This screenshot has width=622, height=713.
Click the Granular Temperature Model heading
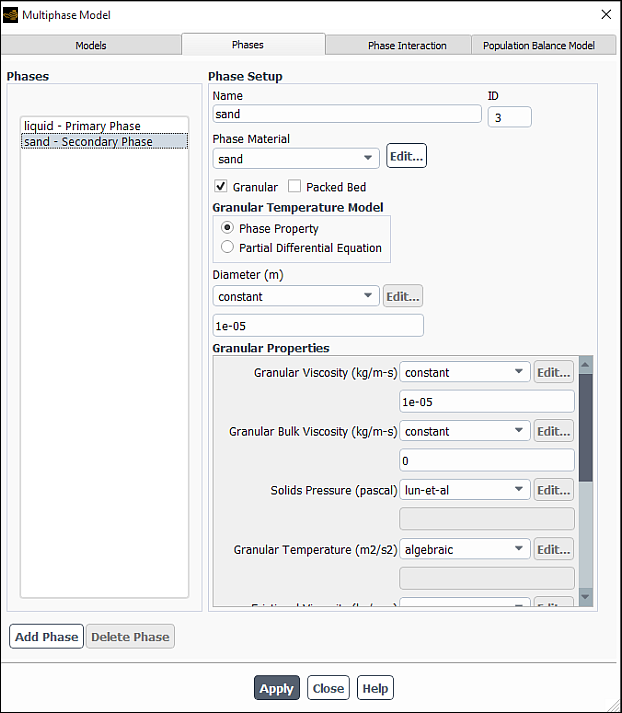298,207
